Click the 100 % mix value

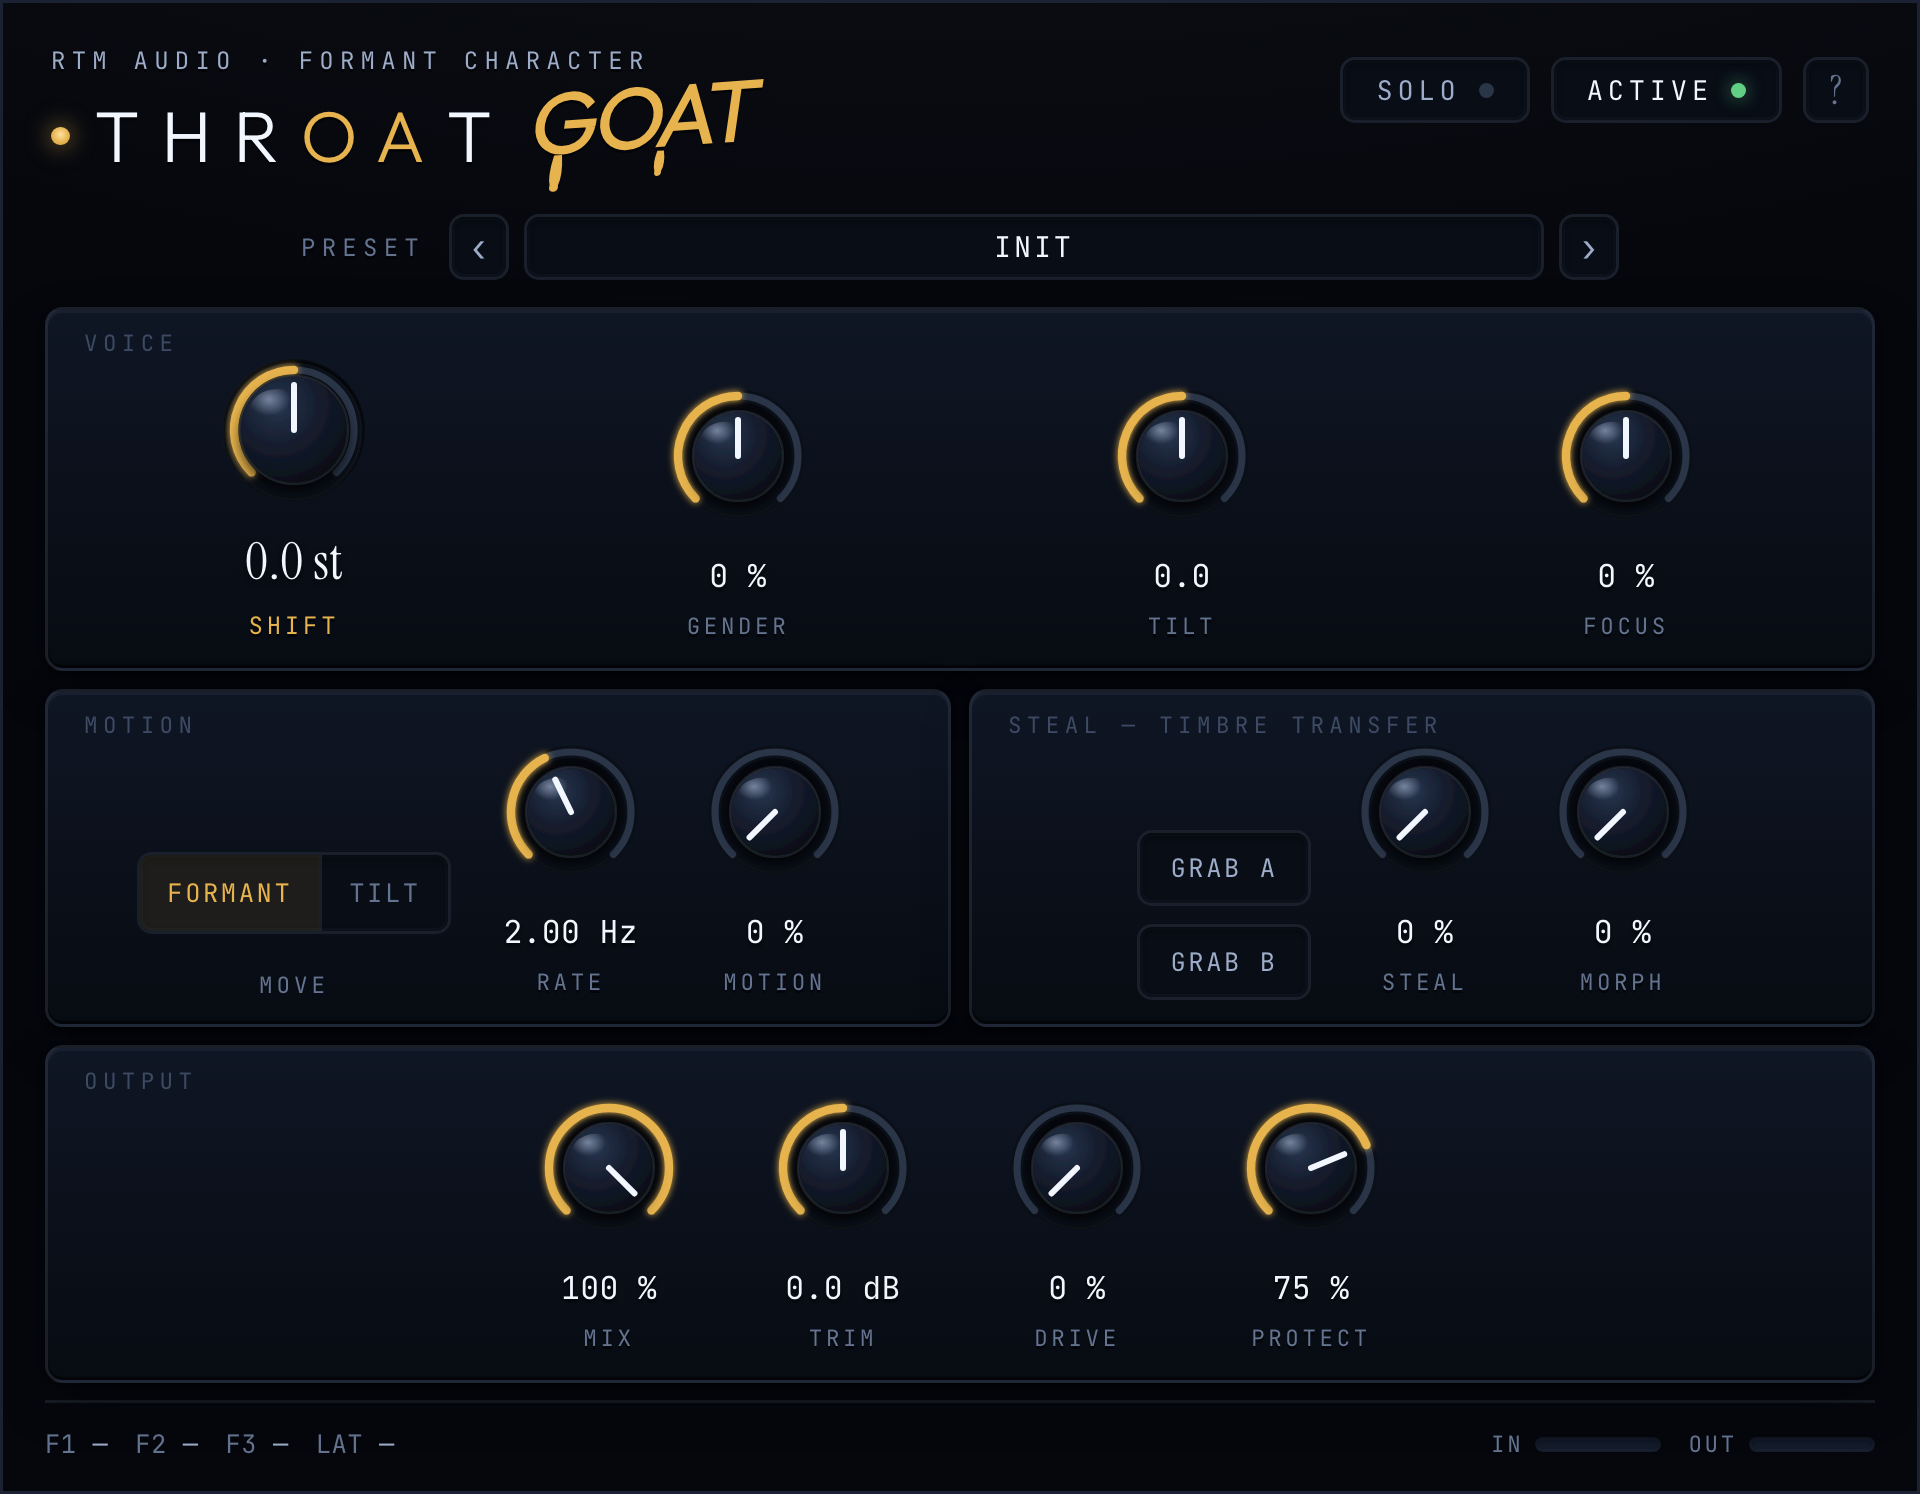click(x=608, y=1288)
